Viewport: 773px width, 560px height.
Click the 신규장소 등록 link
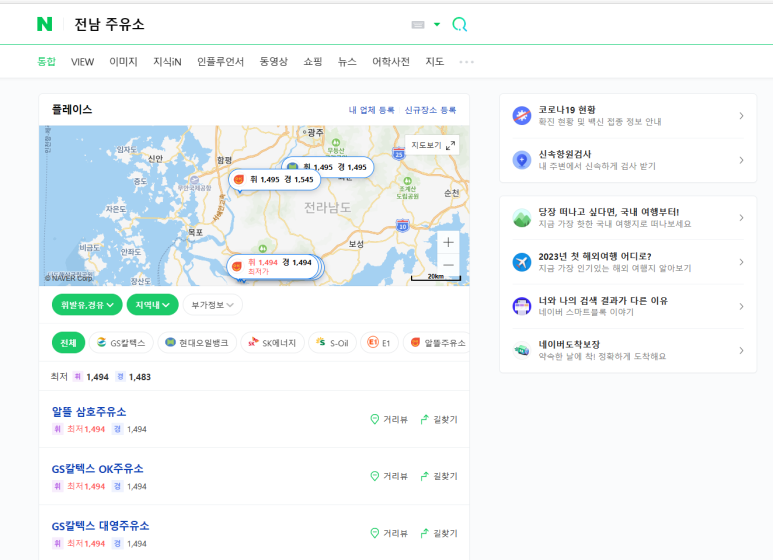430,110
